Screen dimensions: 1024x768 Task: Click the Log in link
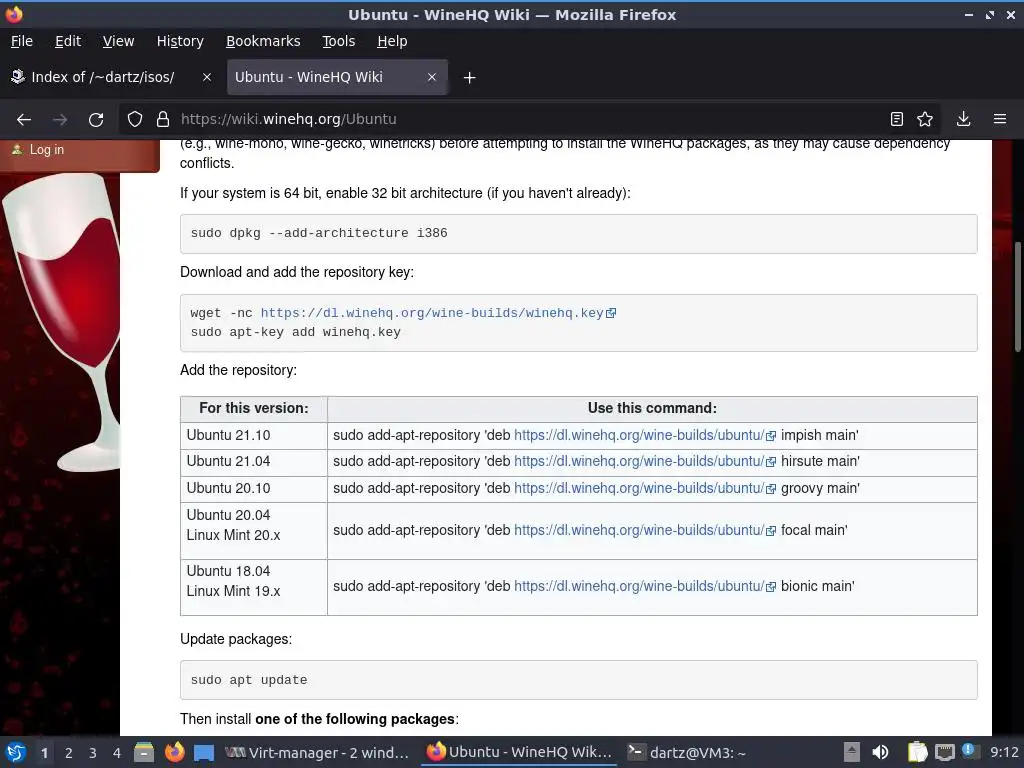click(x=46, y=150)
